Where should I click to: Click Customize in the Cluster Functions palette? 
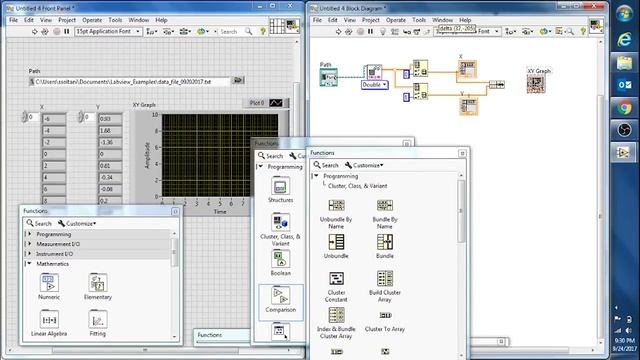(x=364, y=165)
